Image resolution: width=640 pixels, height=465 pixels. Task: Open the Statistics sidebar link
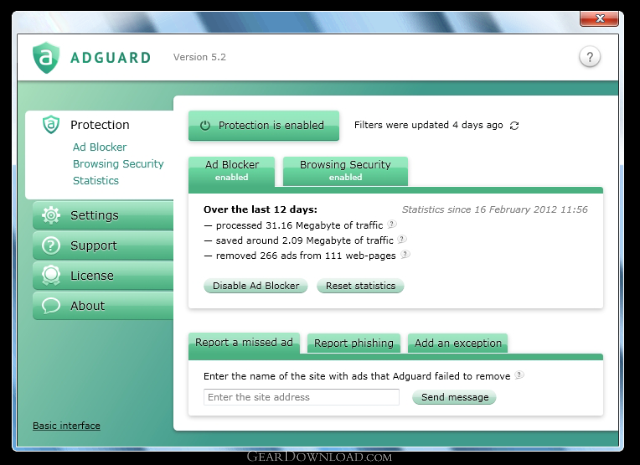click(96, 180)
